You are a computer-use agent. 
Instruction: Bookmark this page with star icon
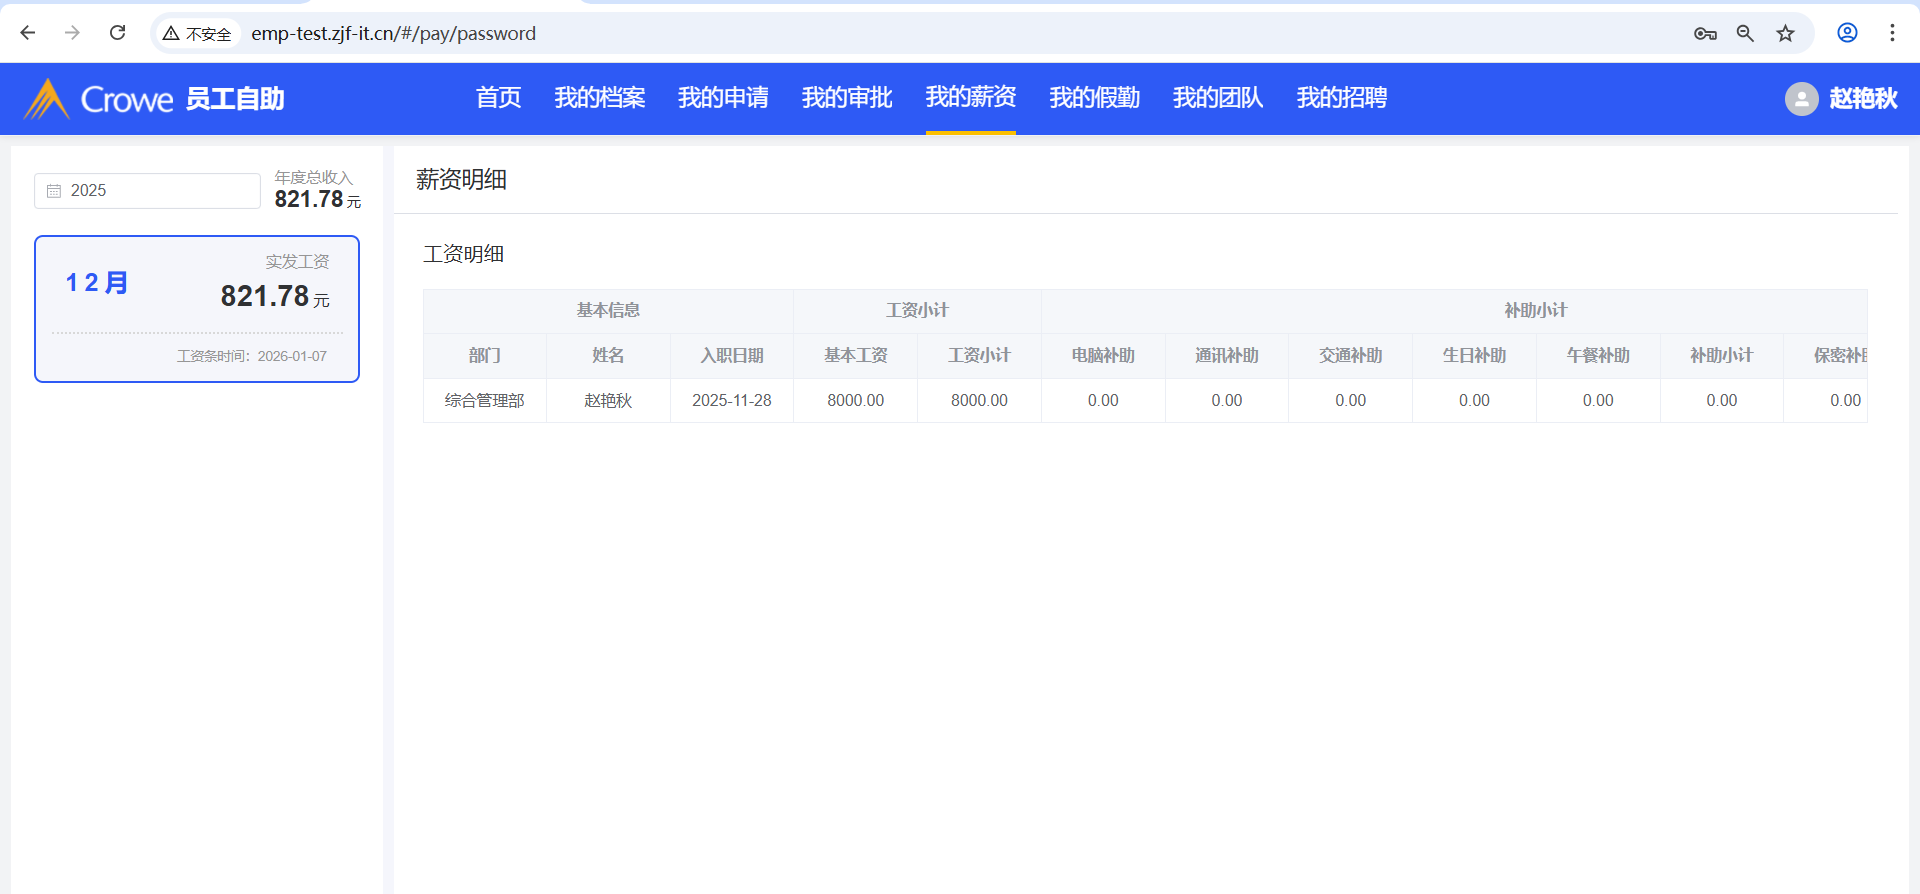1785,33
